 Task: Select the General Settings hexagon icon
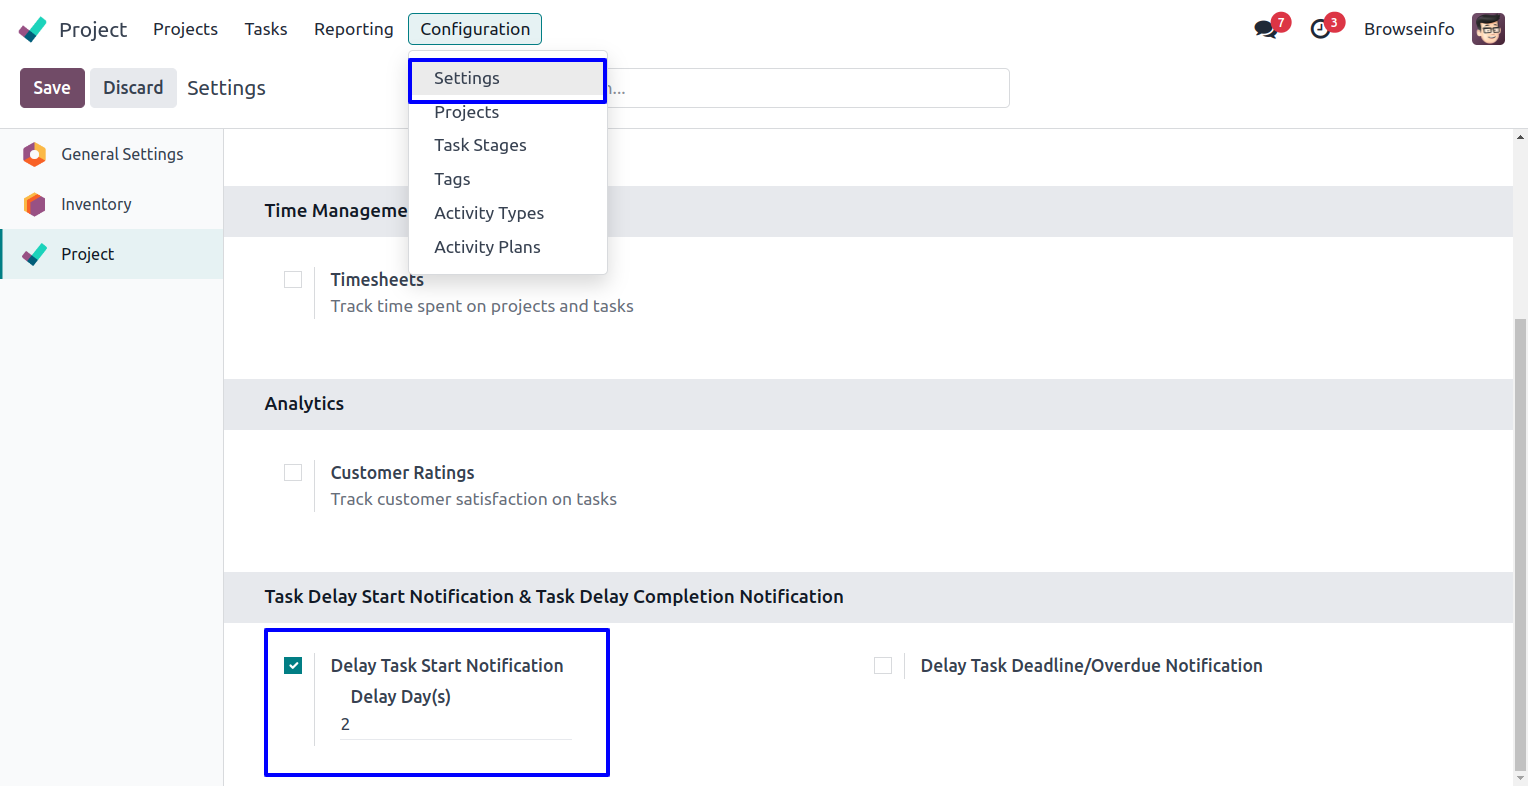tap(35, 154)
